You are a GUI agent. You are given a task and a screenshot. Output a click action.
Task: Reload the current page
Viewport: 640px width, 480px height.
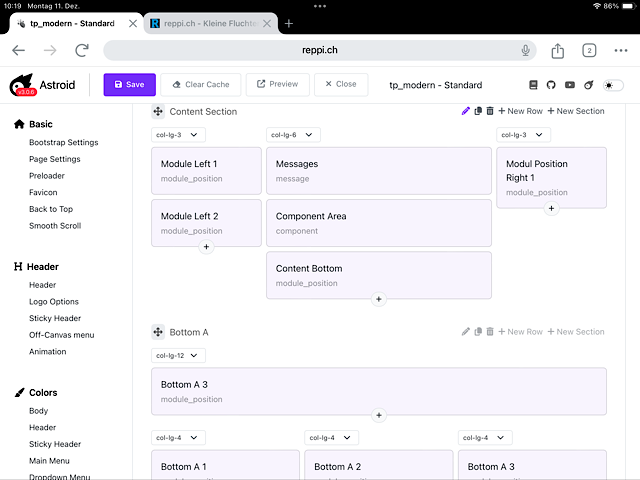click(x=82, y=50)
